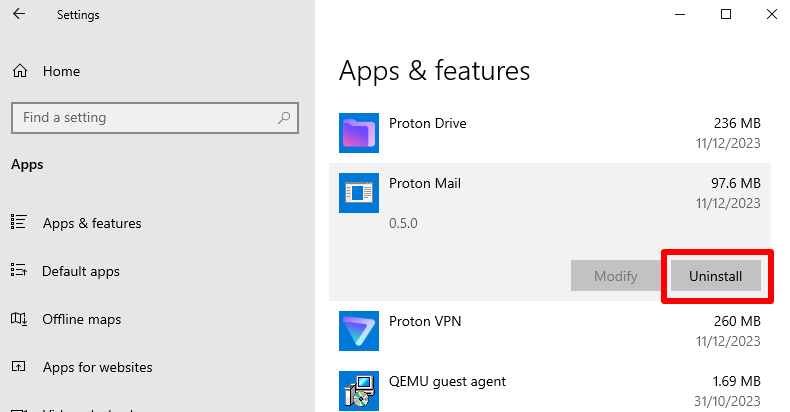Select the Proton Drive app entry

(x=550, y=133)
